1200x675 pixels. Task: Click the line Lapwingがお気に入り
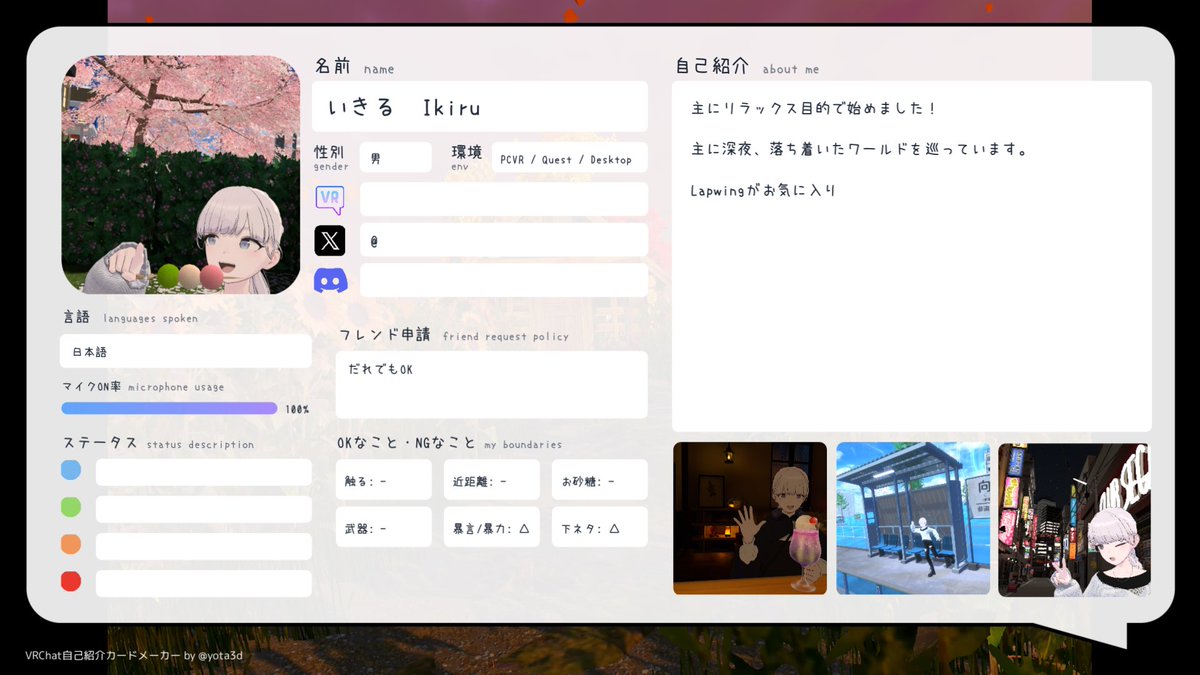(x=763, y=190)
